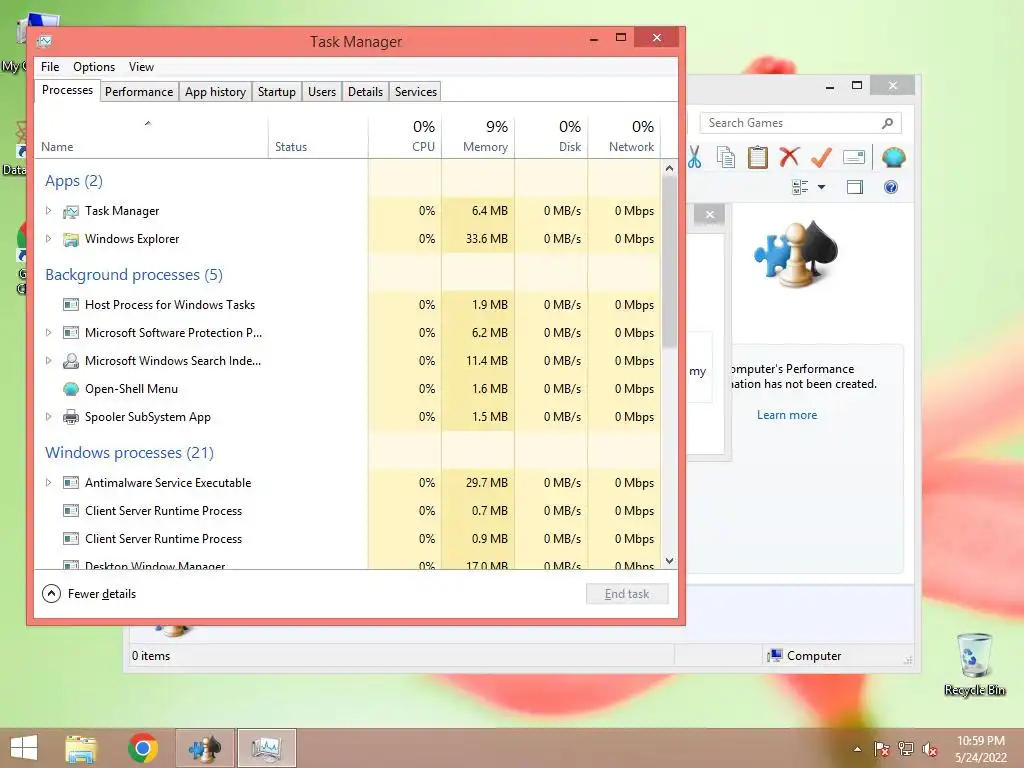Open the Windows Start button

pos(24,748)
